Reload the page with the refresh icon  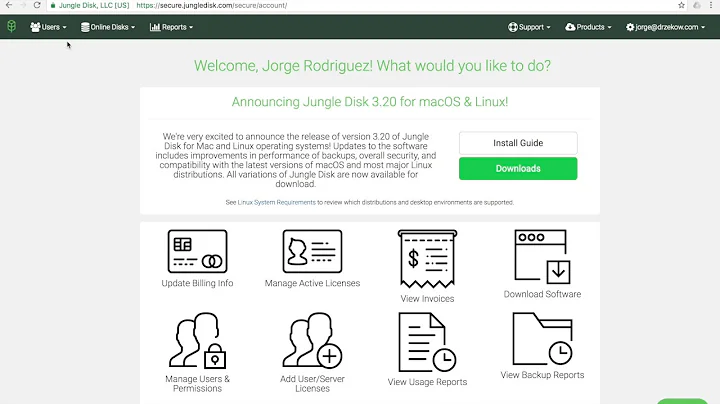click(37, 5)
